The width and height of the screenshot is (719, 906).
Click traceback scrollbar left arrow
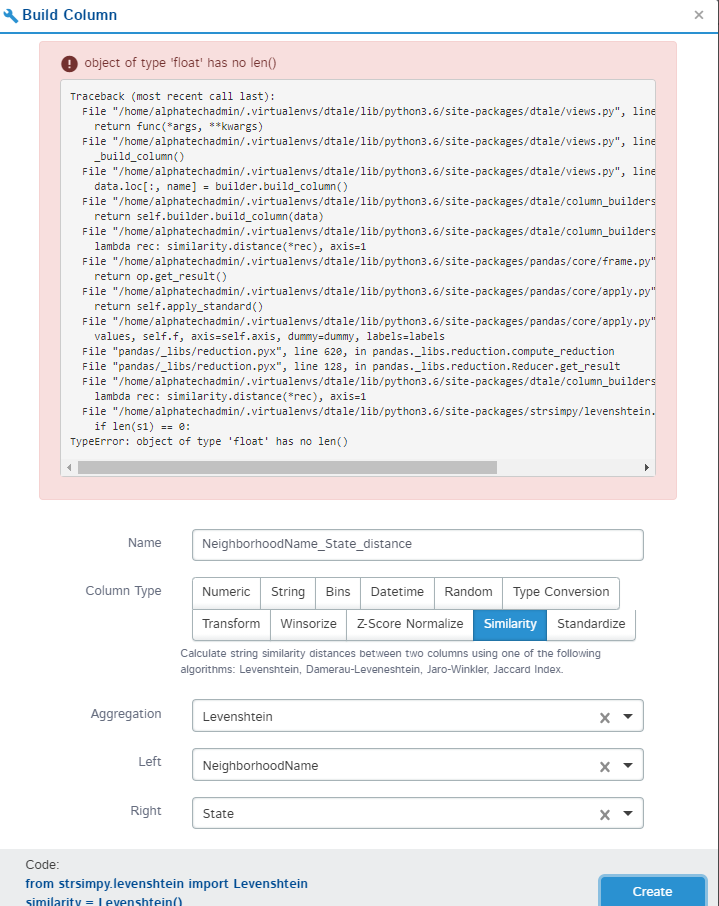tap(69, 467)
